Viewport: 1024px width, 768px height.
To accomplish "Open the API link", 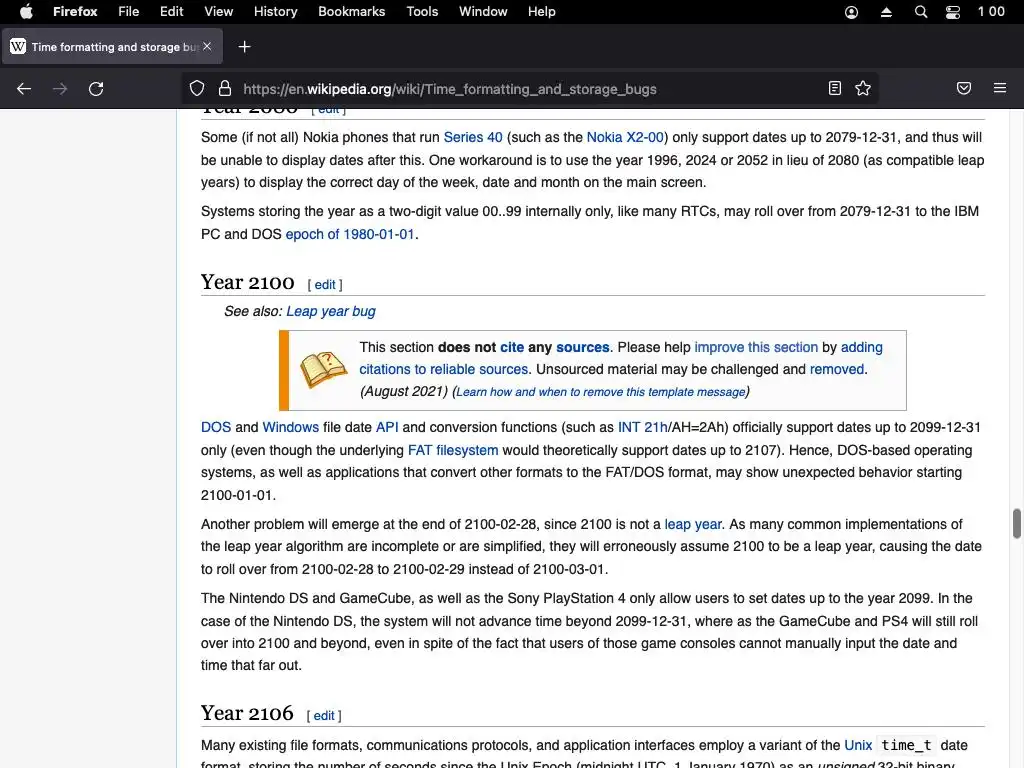I will [x=387, y=427].
